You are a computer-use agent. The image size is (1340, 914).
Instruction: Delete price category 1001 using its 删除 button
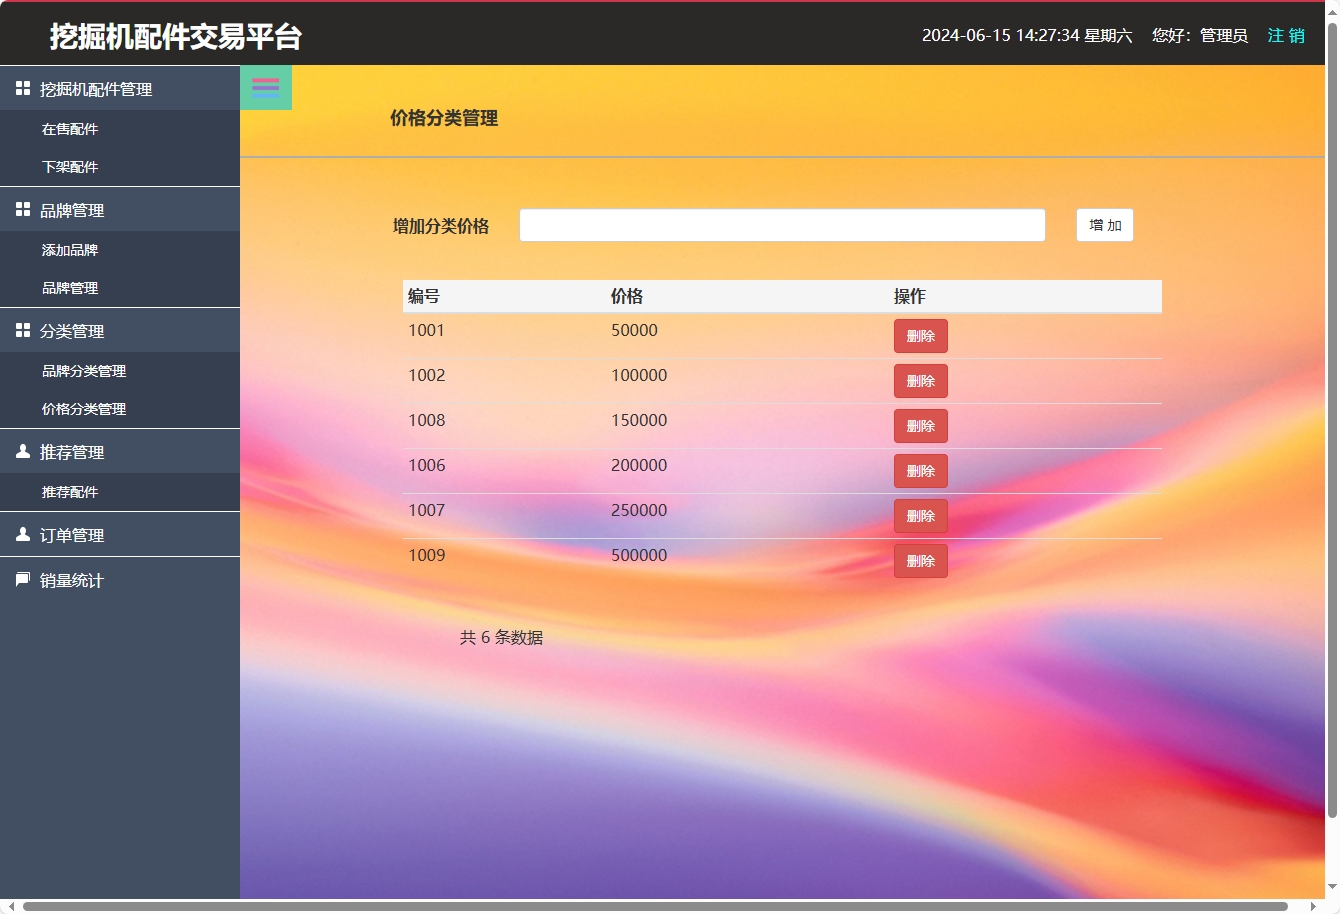point(920,336)
